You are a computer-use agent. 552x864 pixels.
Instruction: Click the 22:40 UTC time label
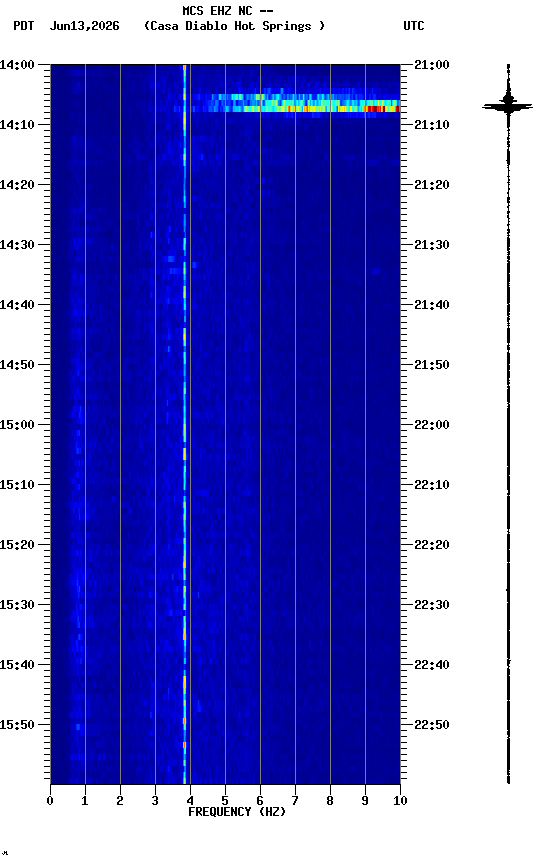point(432,665)
